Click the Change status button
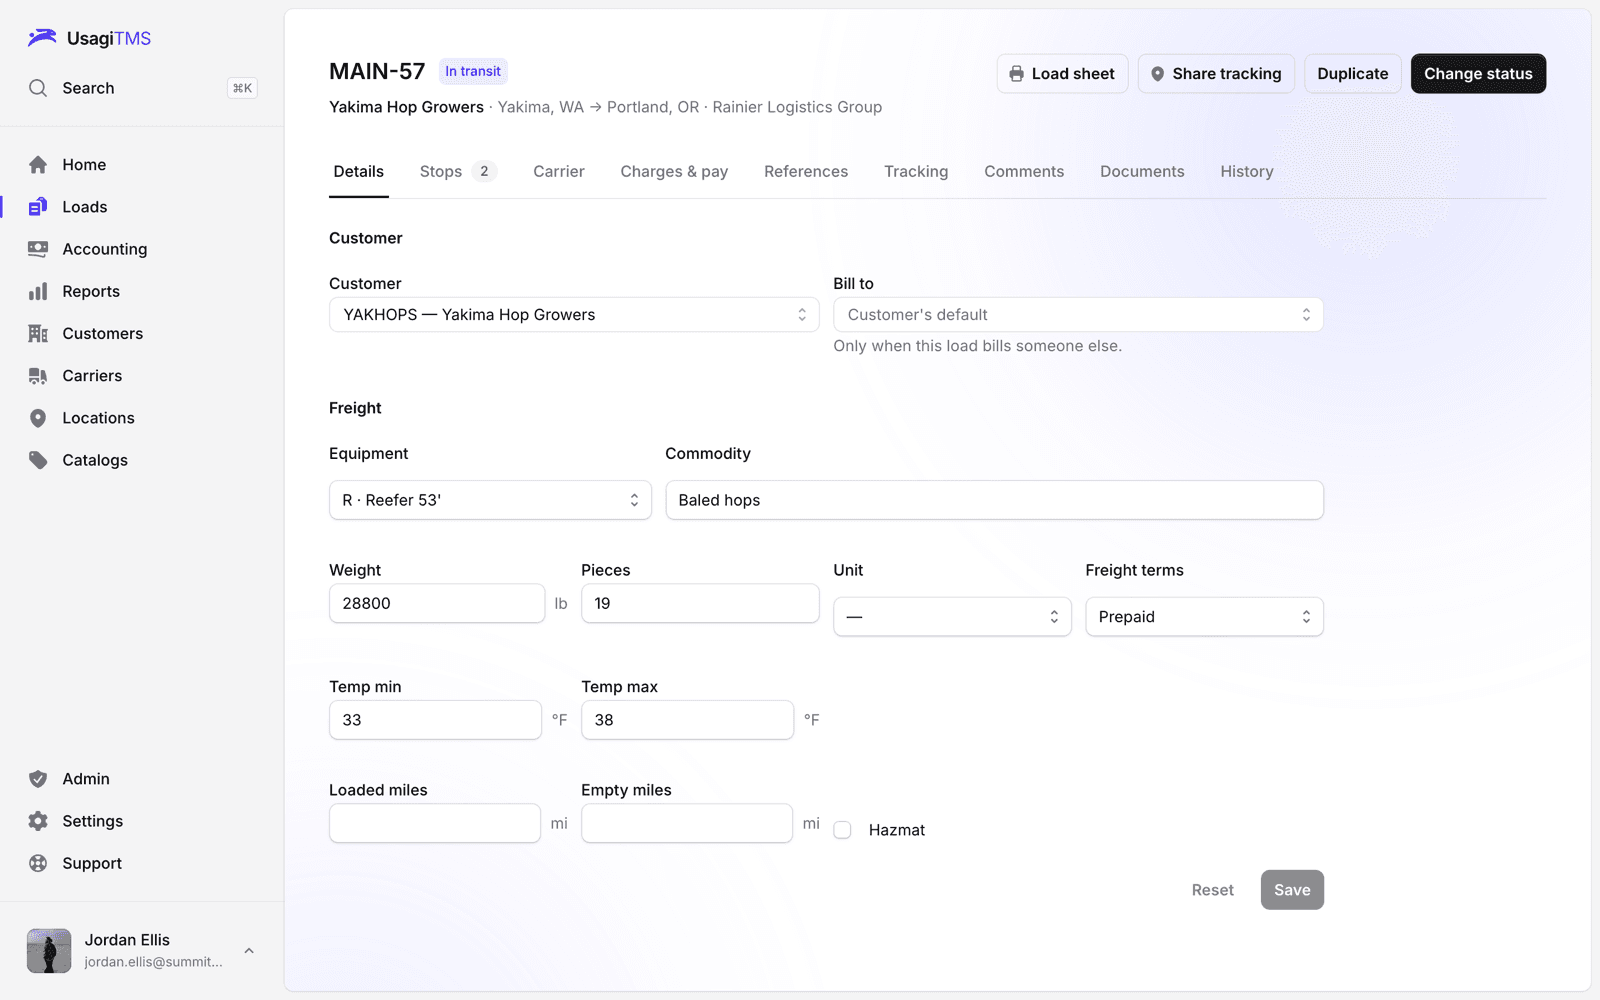This screenshot has width=1600, height=1000. [1478, 74]
